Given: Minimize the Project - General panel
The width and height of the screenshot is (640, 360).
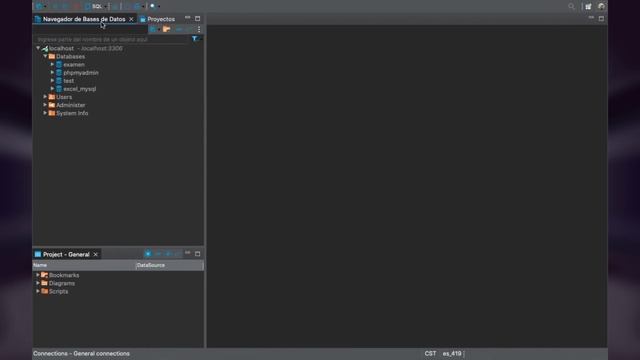Looking at the screenshot, I should (x=187, y=253).
